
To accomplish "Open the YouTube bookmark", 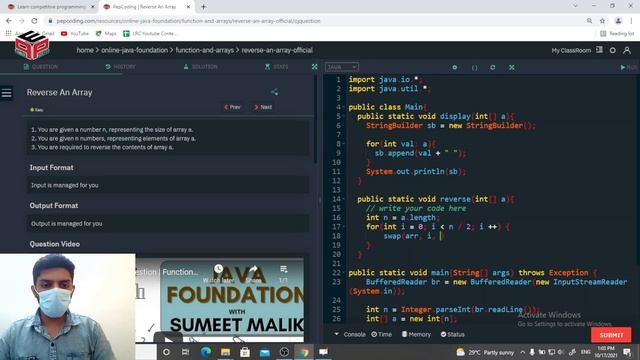I will [75, 33].
